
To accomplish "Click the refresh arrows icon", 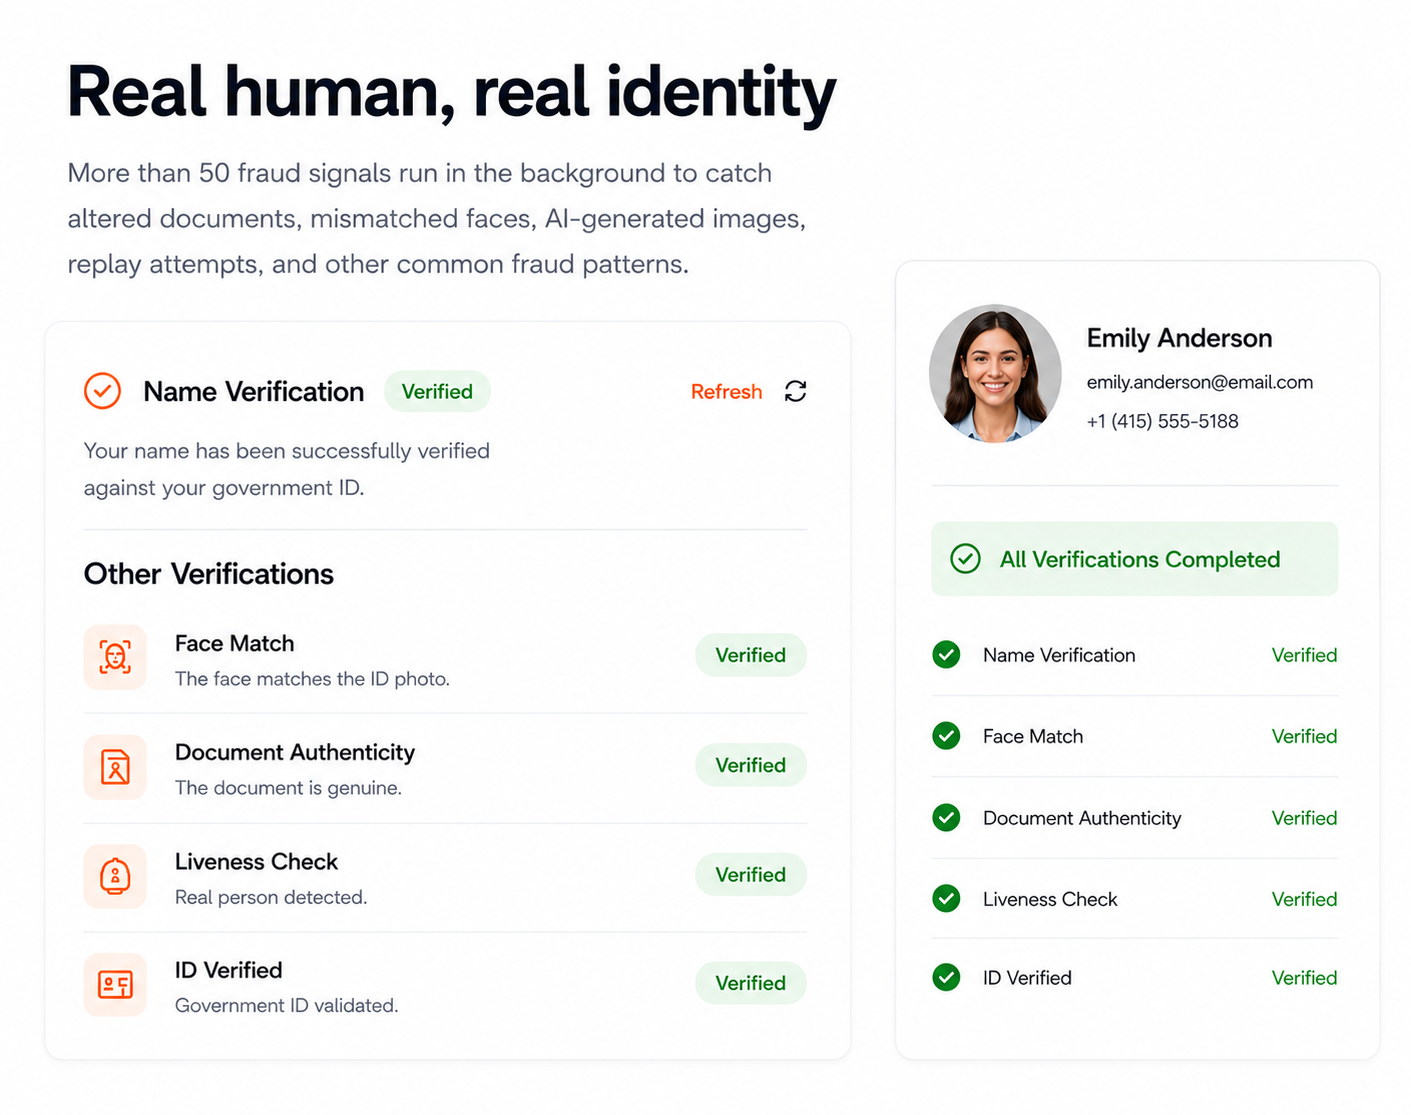I will pos(795,391).
